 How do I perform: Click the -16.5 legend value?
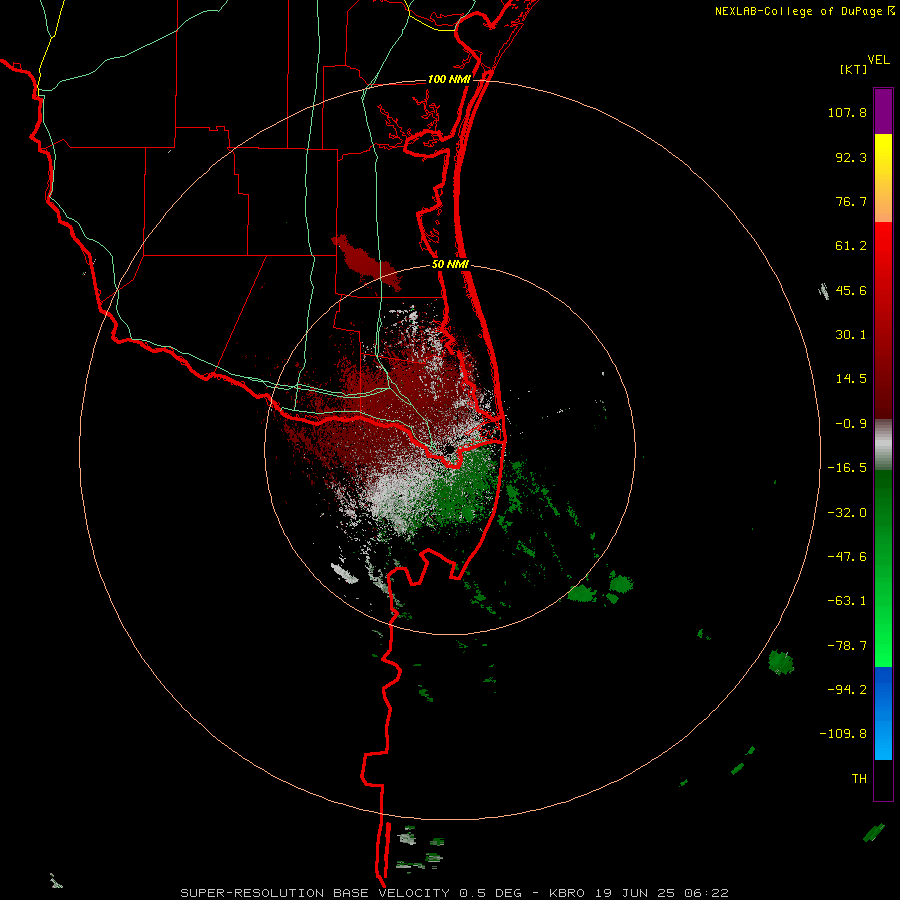click(847, 468)
